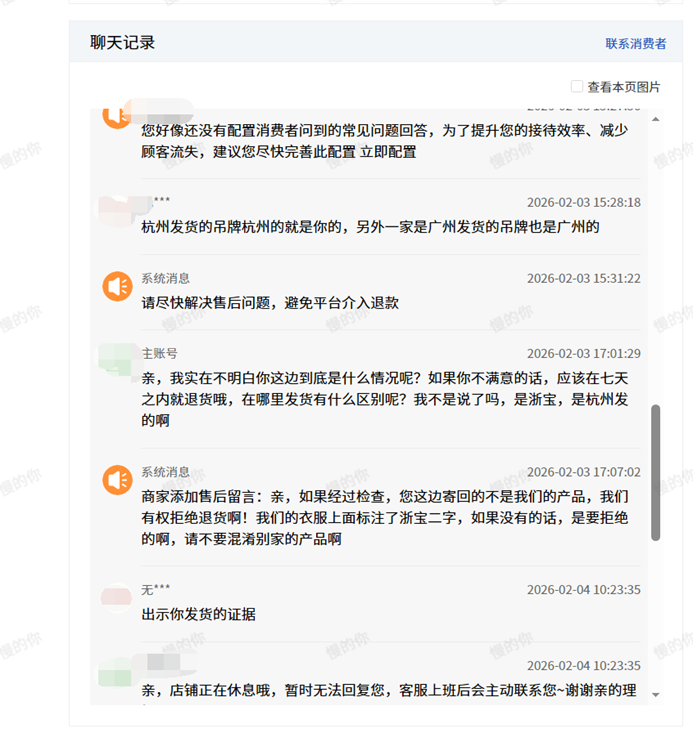This screenshot has height=733, width=693.
Task: Click the scroll down arrow in chat list
Action: (656, 694)
